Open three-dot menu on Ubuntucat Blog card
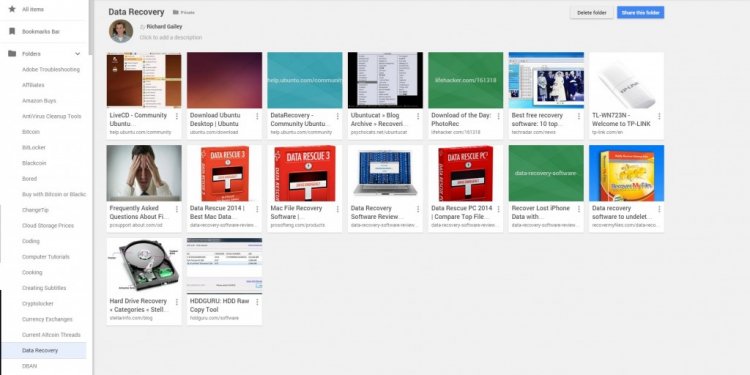The height and width of the screenshot is (375, 750). (418, 116)
